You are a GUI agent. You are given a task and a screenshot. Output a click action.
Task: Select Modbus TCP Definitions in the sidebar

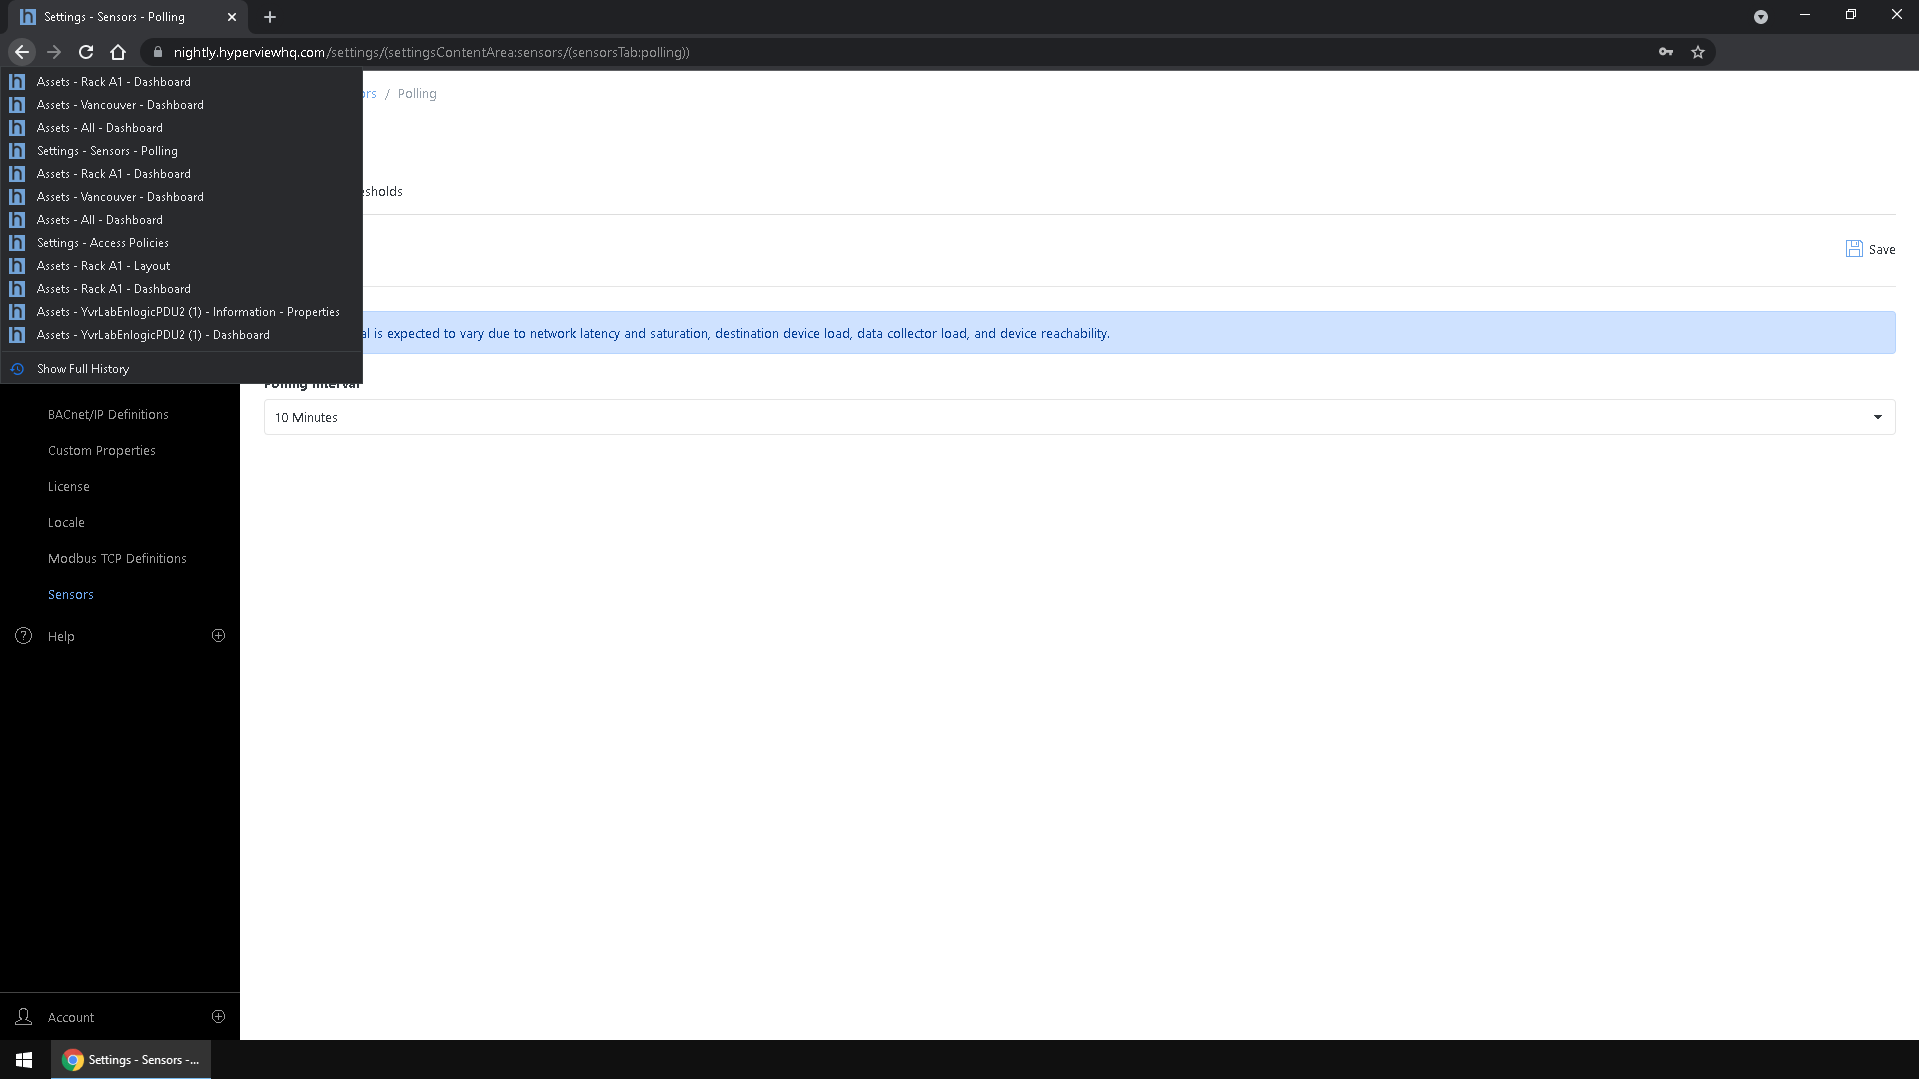(117, 558)
